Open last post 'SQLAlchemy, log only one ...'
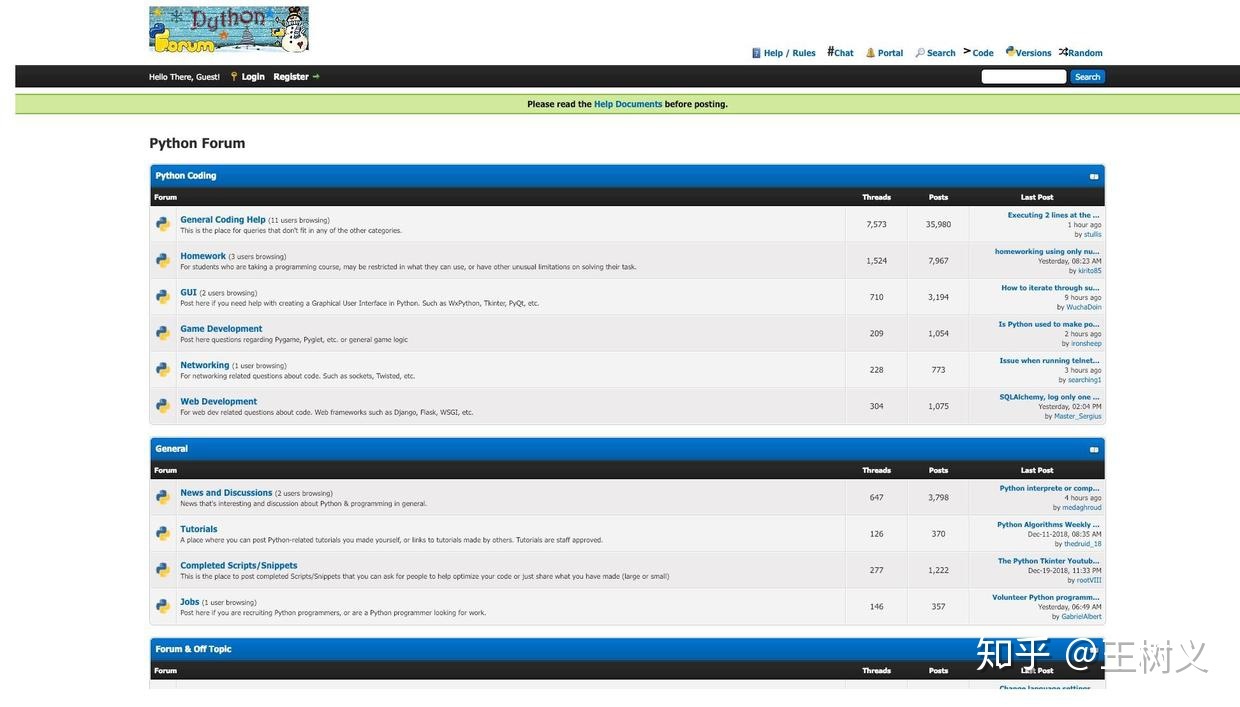The image size is (1240, 707). point(1049,397)
